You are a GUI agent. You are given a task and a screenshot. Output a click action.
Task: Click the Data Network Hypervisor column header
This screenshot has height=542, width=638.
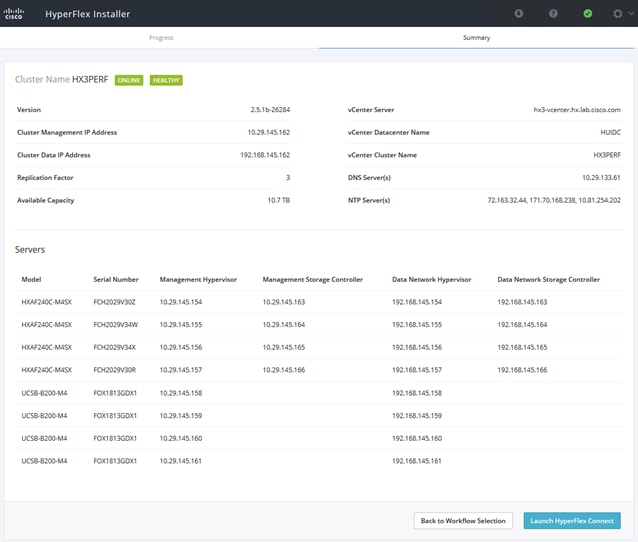pyautogui.click(x=432, y=279)
